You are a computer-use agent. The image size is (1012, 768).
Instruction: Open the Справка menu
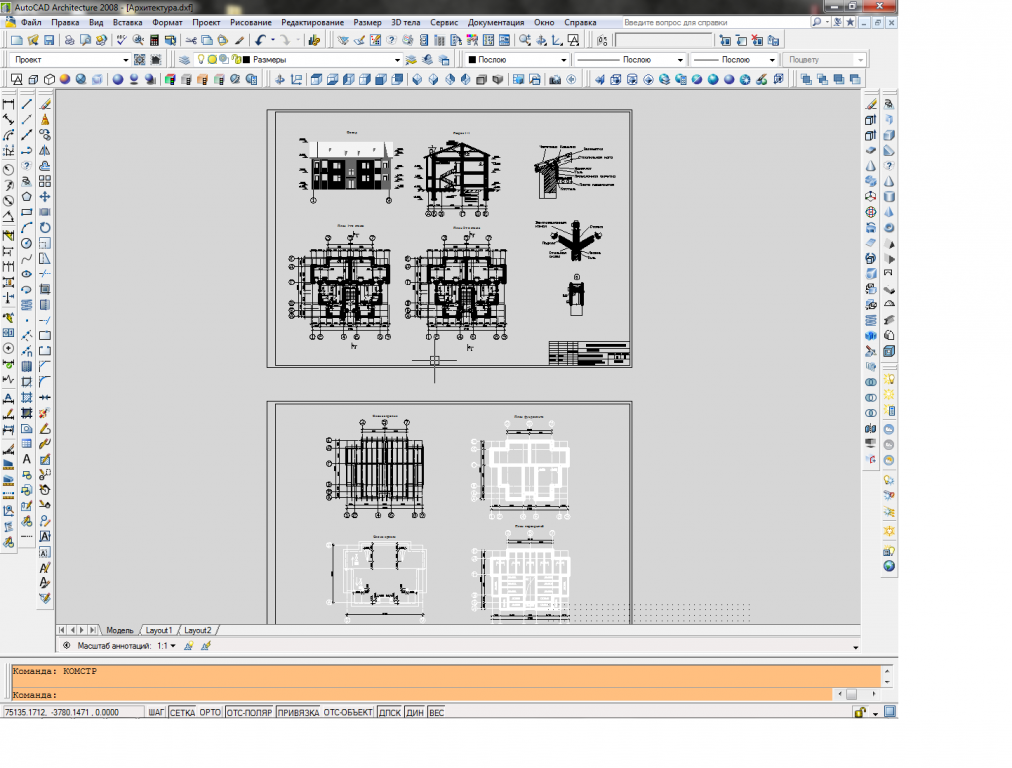tap(580, 22)
